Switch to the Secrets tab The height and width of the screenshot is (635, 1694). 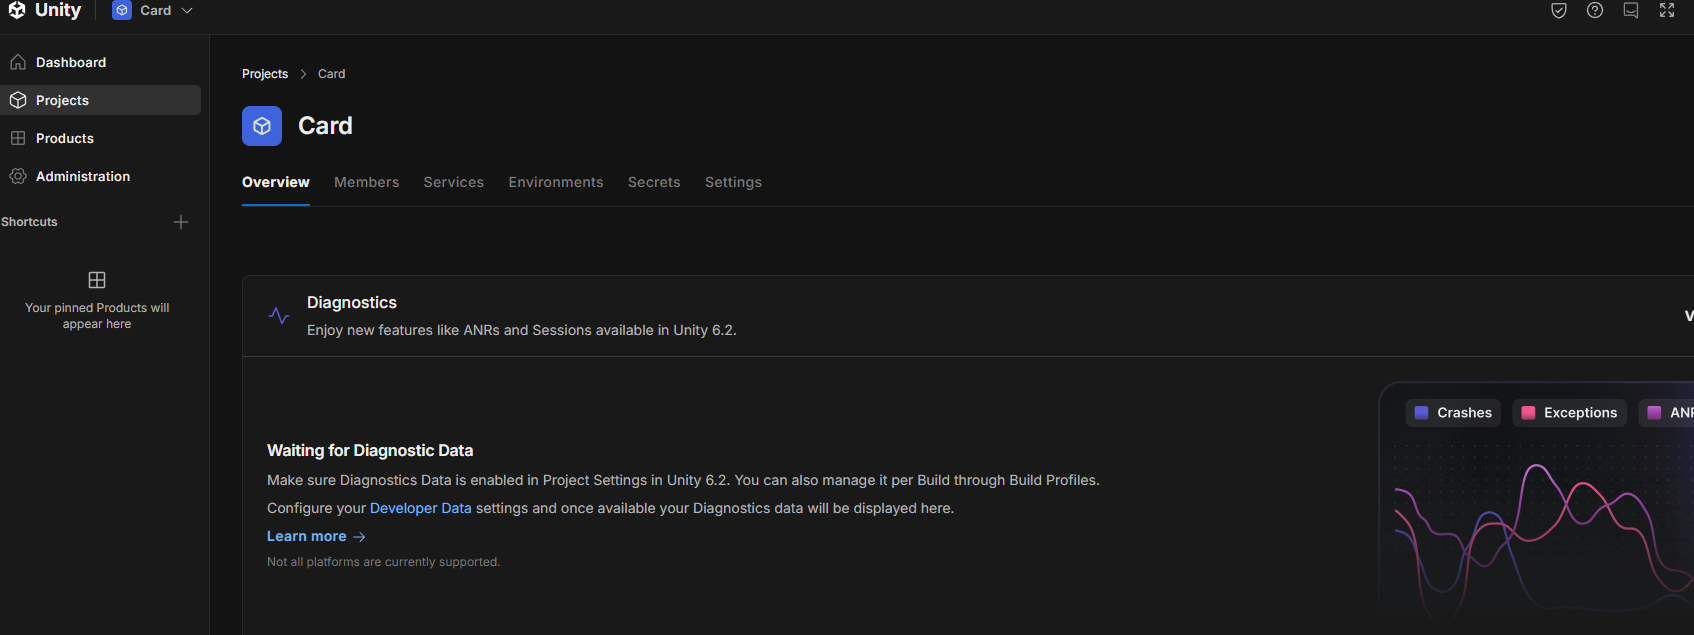[x=654, y=182]
